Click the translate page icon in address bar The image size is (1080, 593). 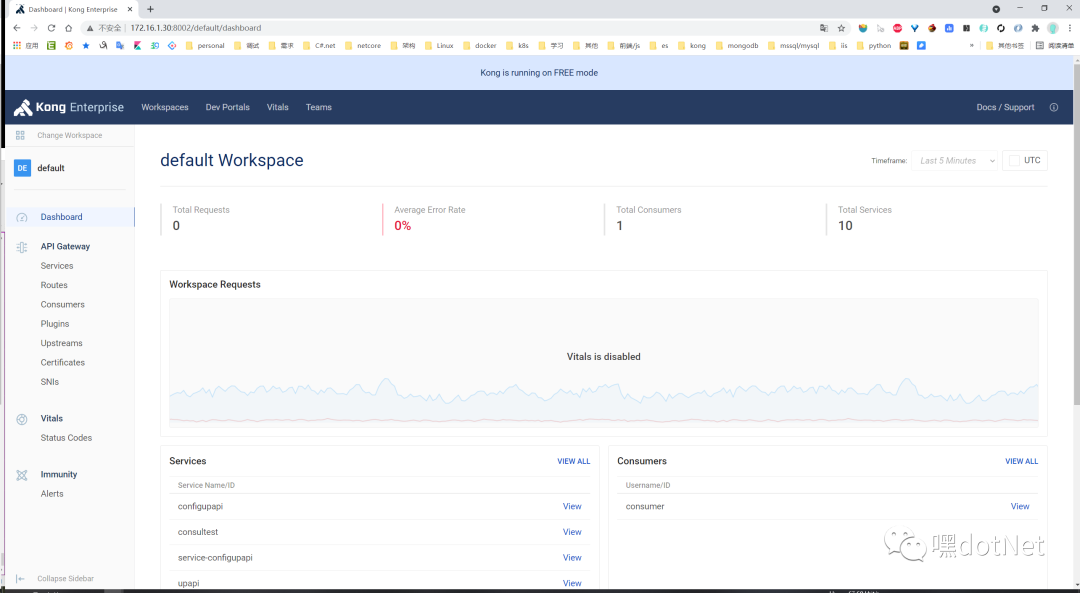[824, 28]
